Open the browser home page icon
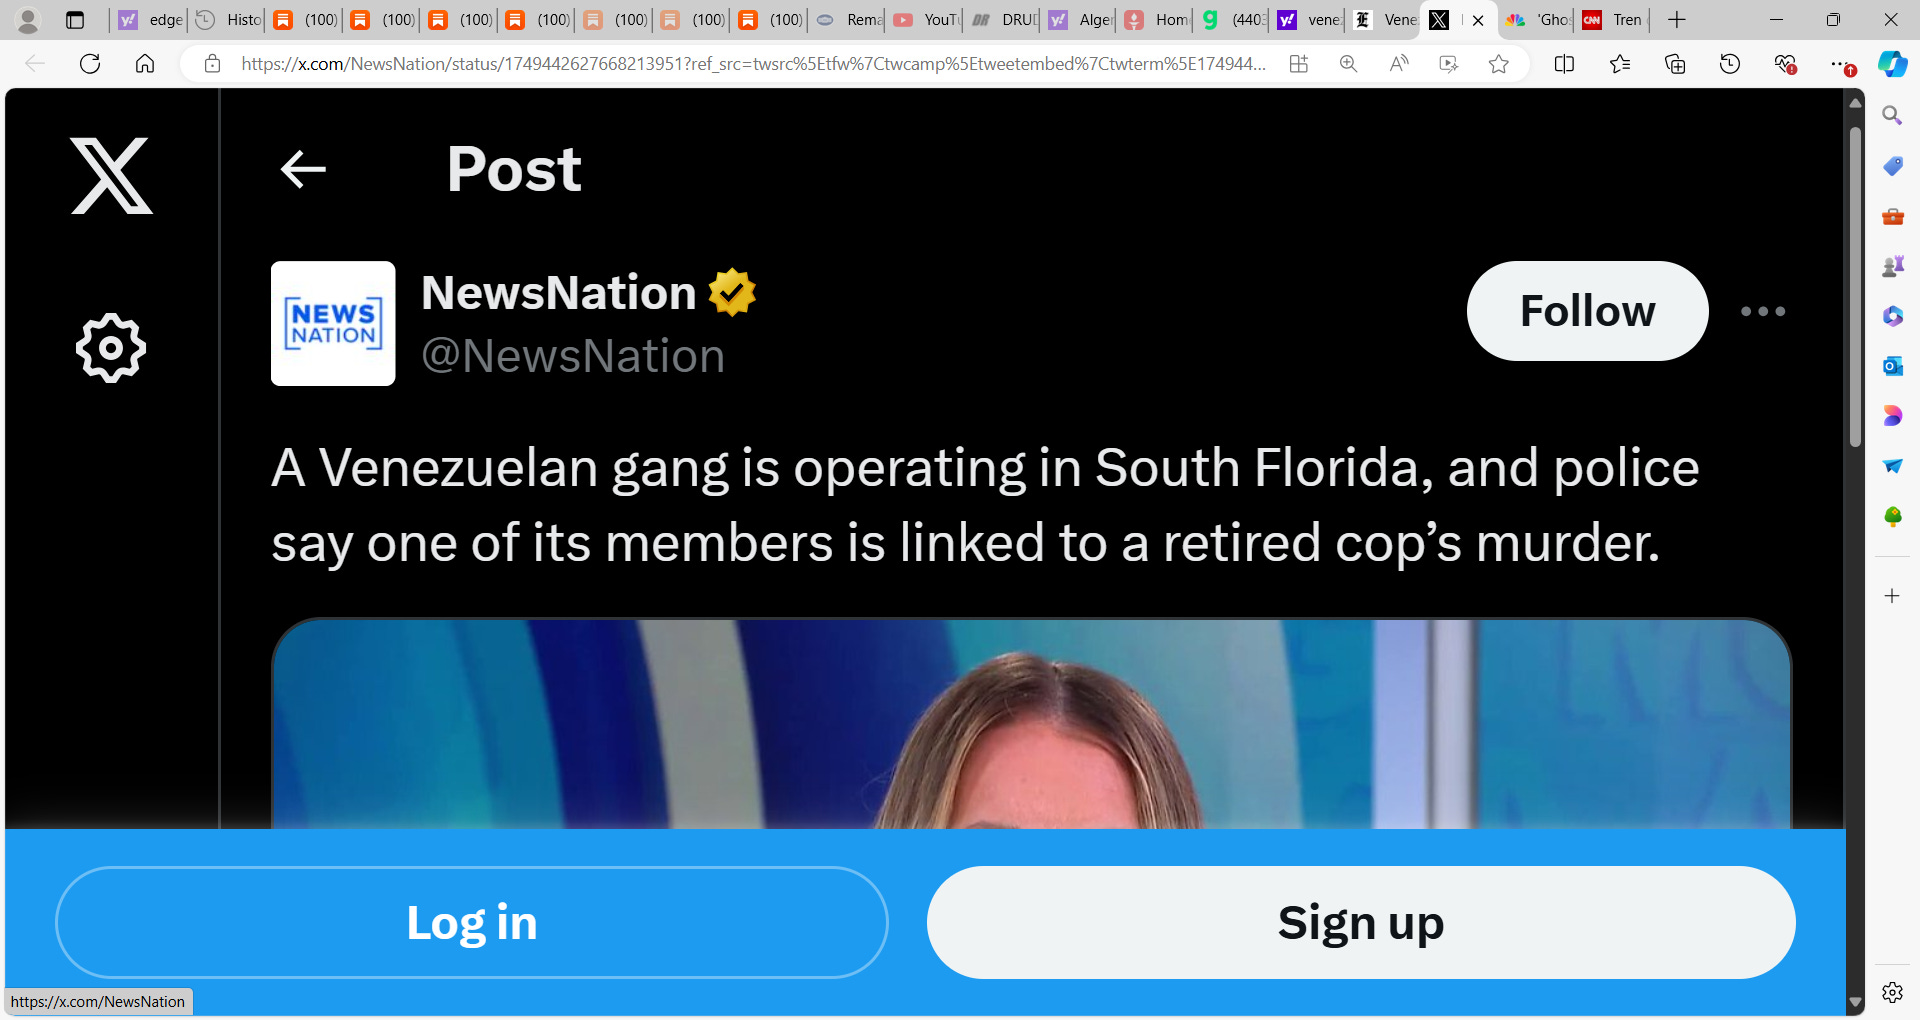 (x=145, y=64)
